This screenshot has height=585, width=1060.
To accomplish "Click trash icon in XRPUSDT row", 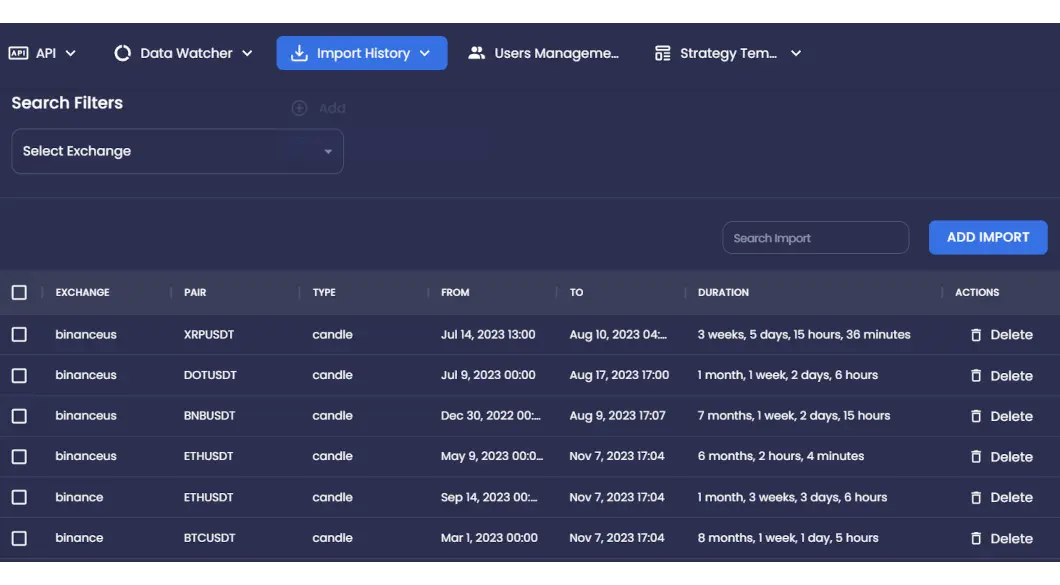I will [976, 335].
